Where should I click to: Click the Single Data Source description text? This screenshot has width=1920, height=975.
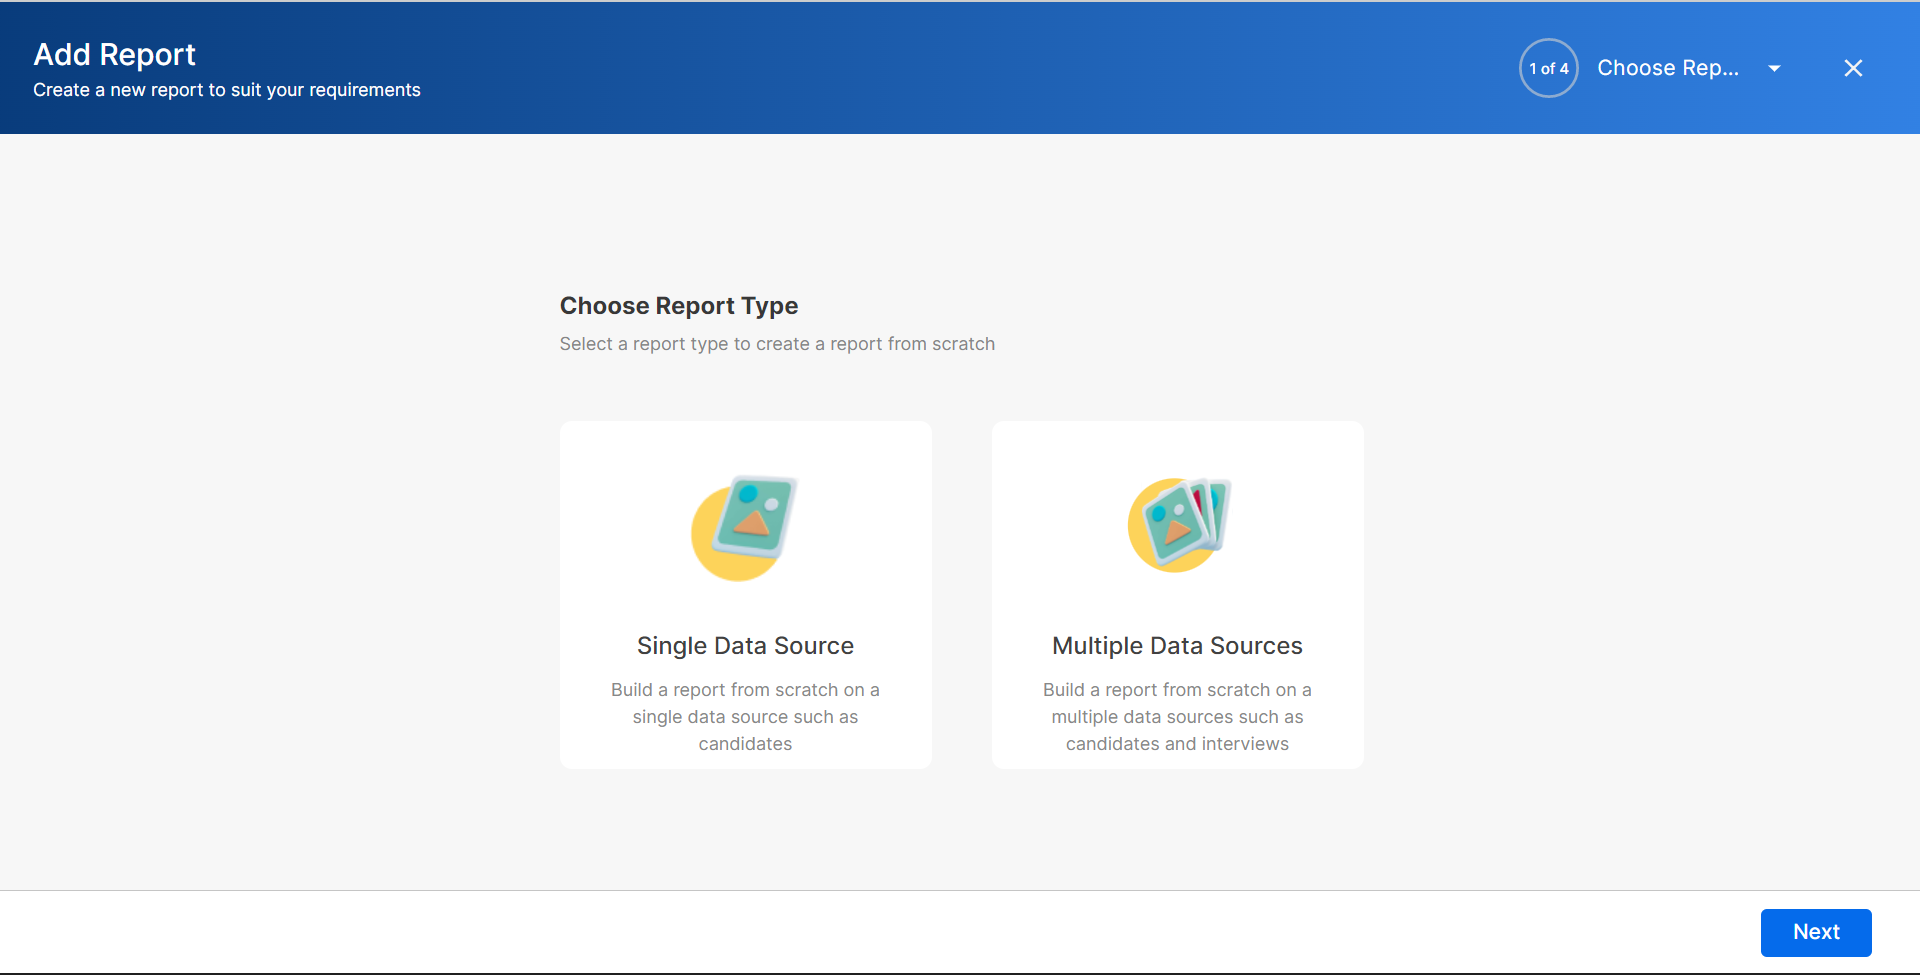(x=745, y=717)
